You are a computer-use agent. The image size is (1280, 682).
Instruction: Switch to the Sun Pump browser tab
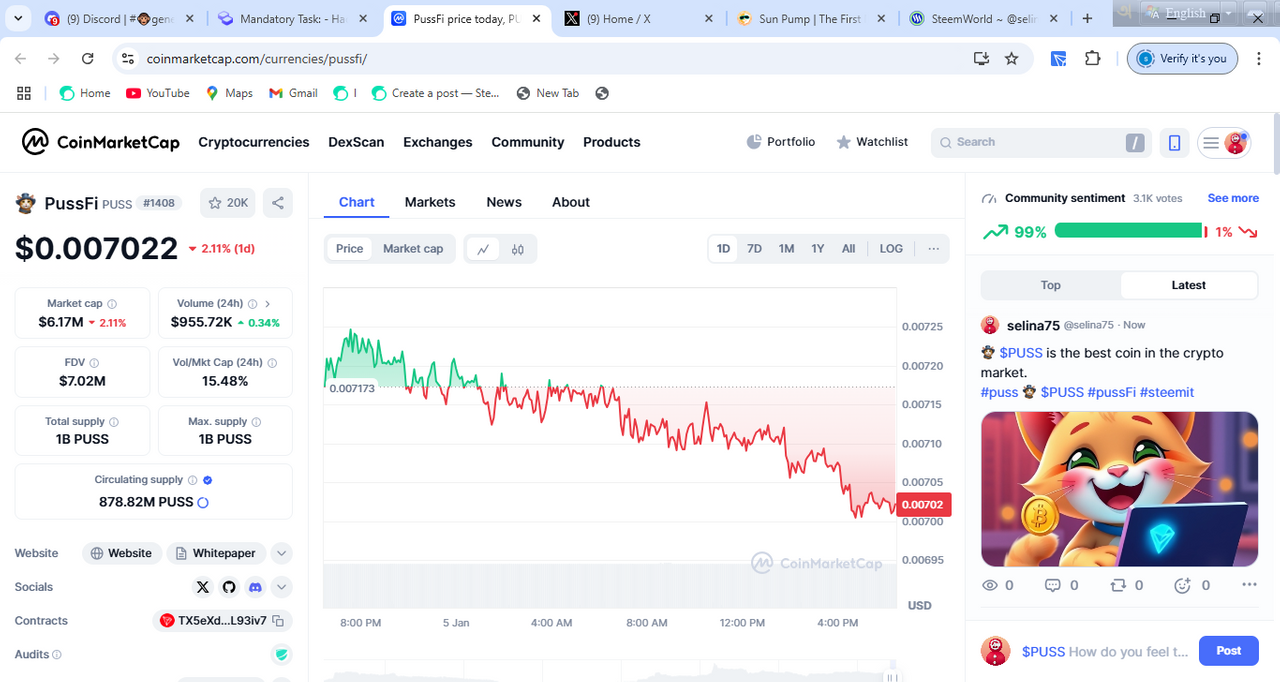pos(810,18)
